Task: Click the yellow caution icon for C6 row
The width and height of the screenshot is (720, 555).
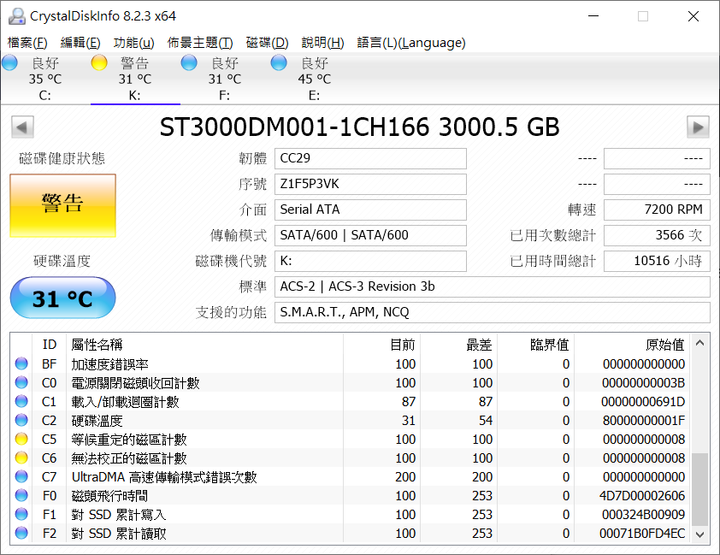Action: pos(22,458)
